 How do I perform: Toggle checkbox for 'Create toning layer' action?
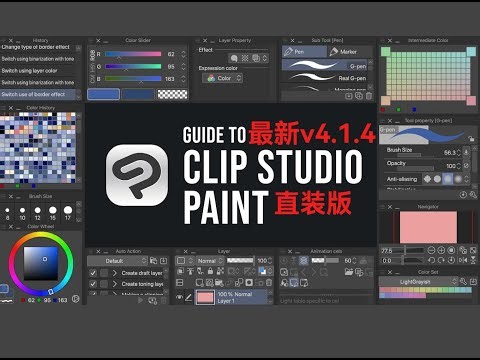tap(93, 284)
